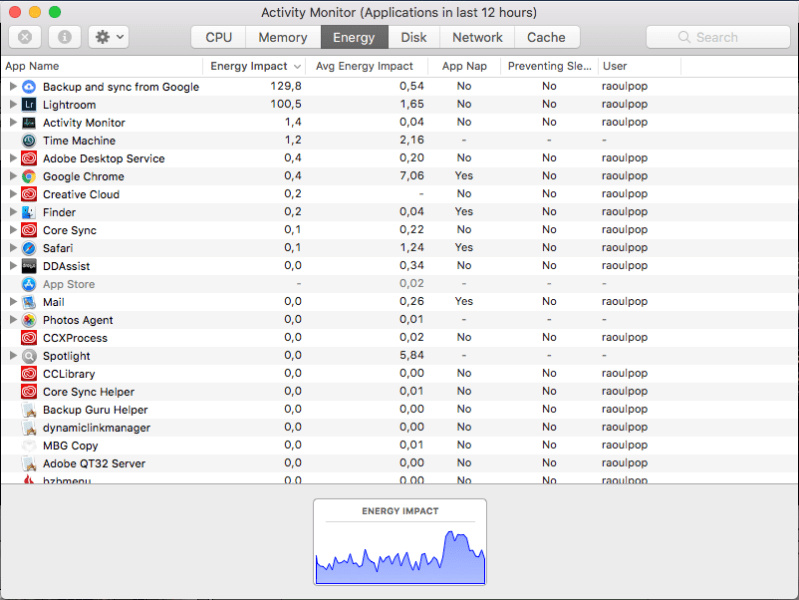Expand the Mail process disclosure triangle
The width and height of the screenshot is (799, 600).
pyautogui.click(x=13, y=302)
